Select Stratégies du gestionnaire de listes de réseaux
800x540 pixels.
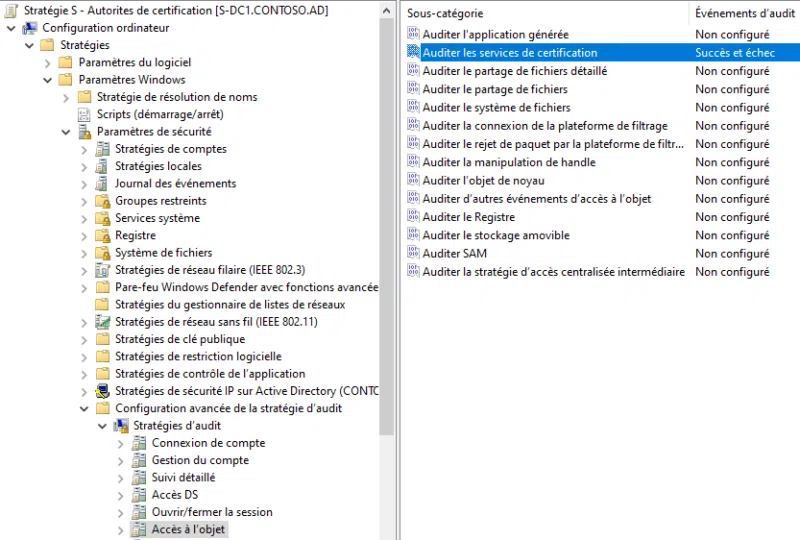230,305
